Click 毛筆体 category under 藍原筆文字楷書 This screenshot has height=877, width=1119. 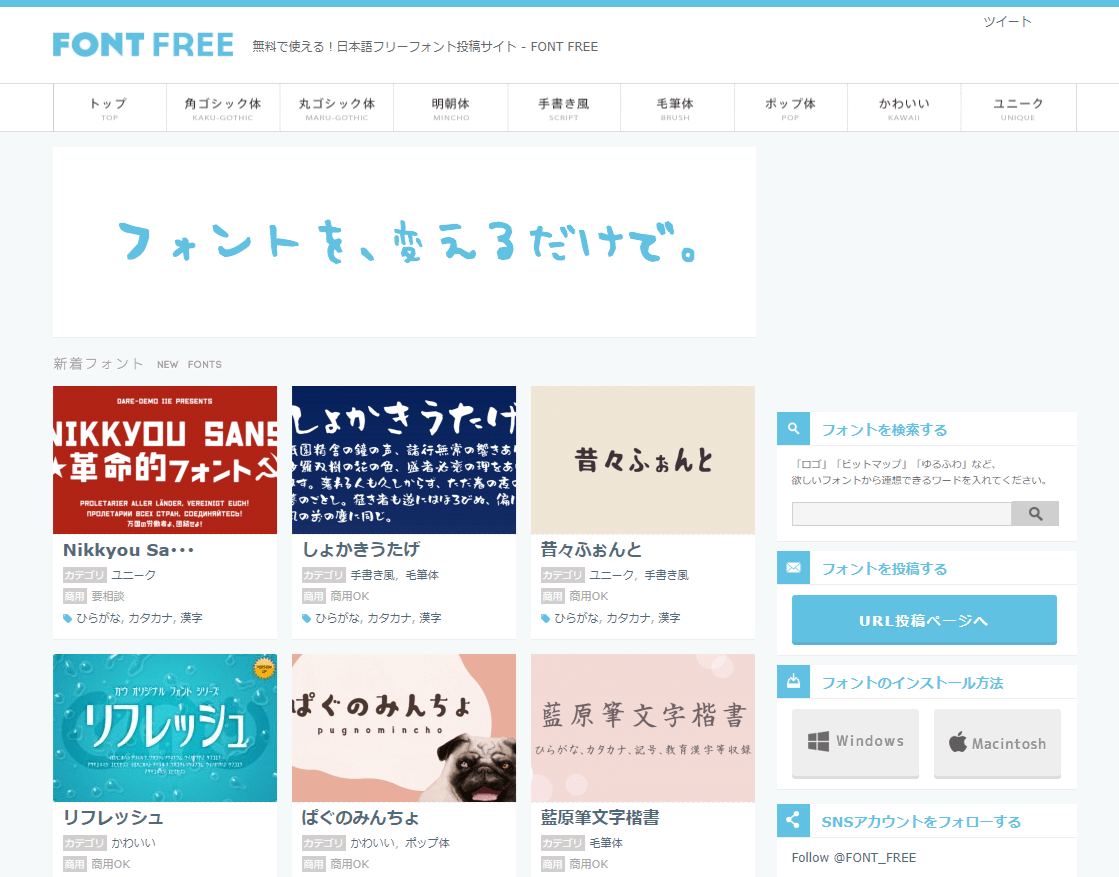606,843
